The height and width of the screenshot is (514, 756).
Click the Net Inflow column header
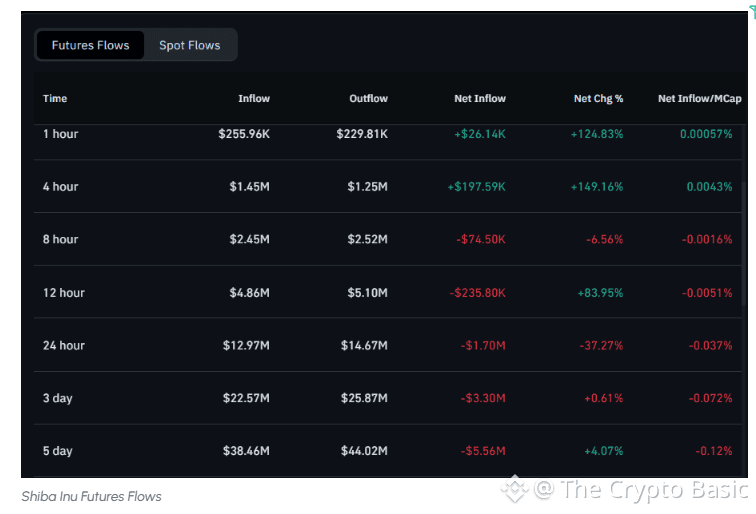(480, 99)
